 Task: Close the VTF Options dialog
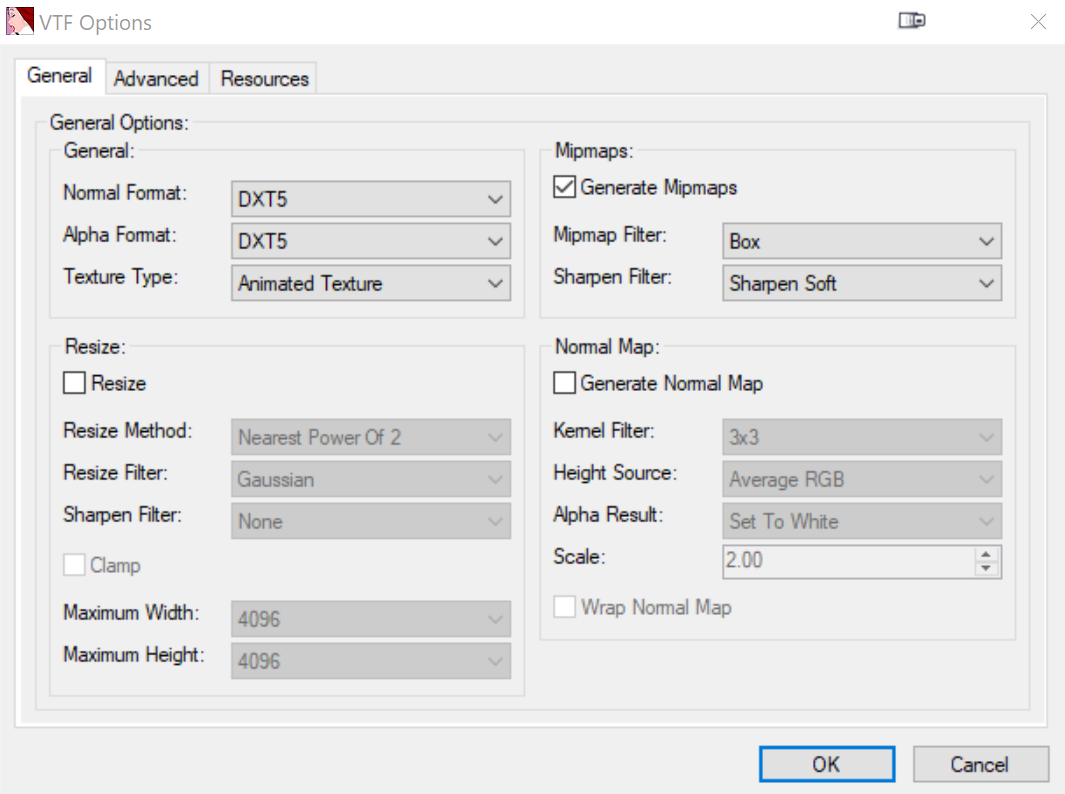1038,21
